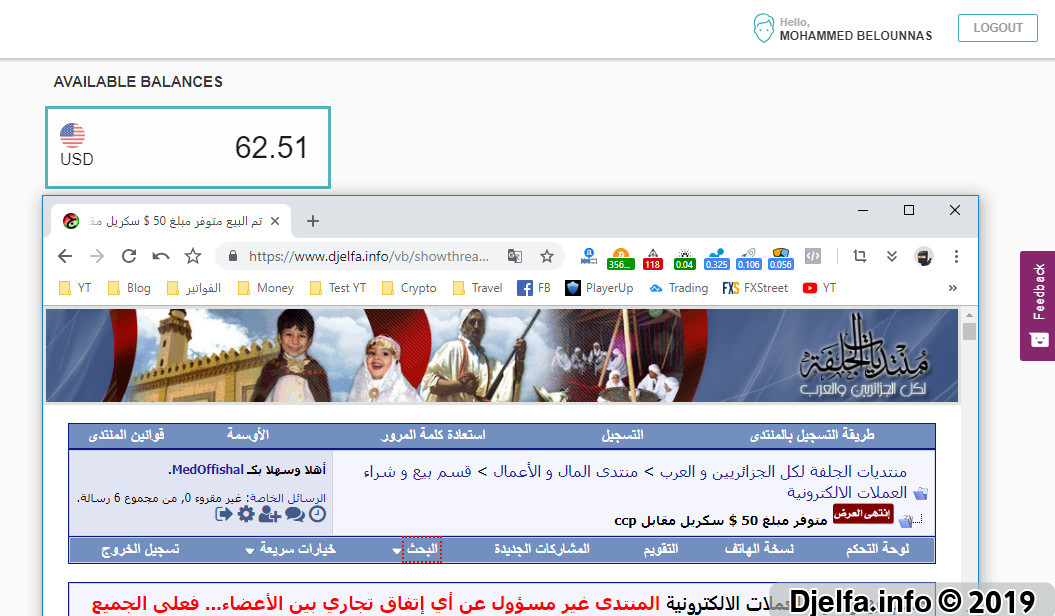Open the extension with 356 badge
Viewport: 1055px width, 616px height.
pos(620,258)
